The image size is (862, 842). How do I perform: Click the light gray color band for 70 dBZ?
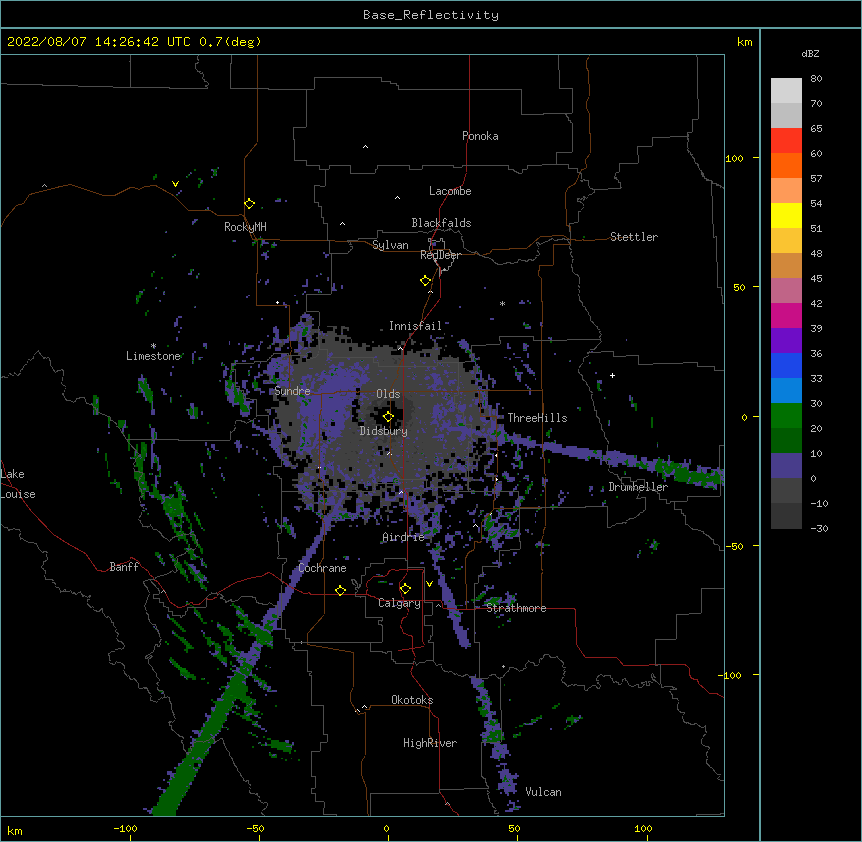tap(786, 91)
